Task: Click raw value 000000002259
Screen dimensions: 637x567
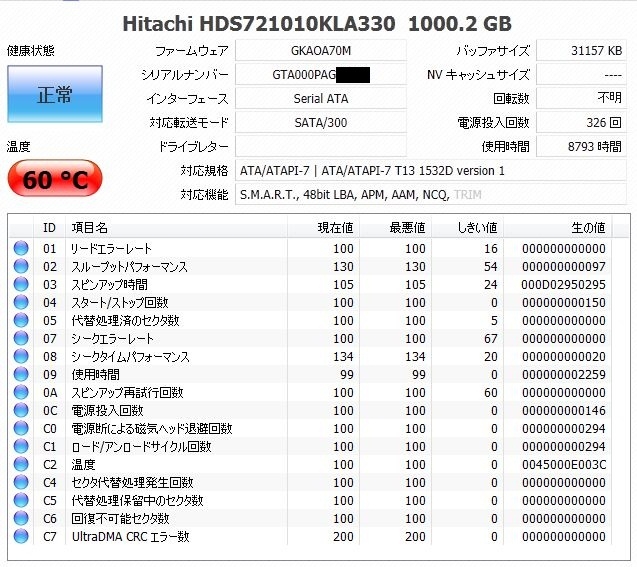Action: click(564, 374)
